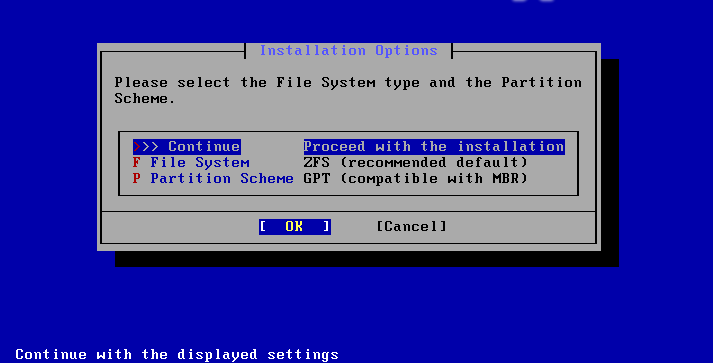Open the Partition Scheme option
This screenshot has width=713, height=363.
[213, 178]
